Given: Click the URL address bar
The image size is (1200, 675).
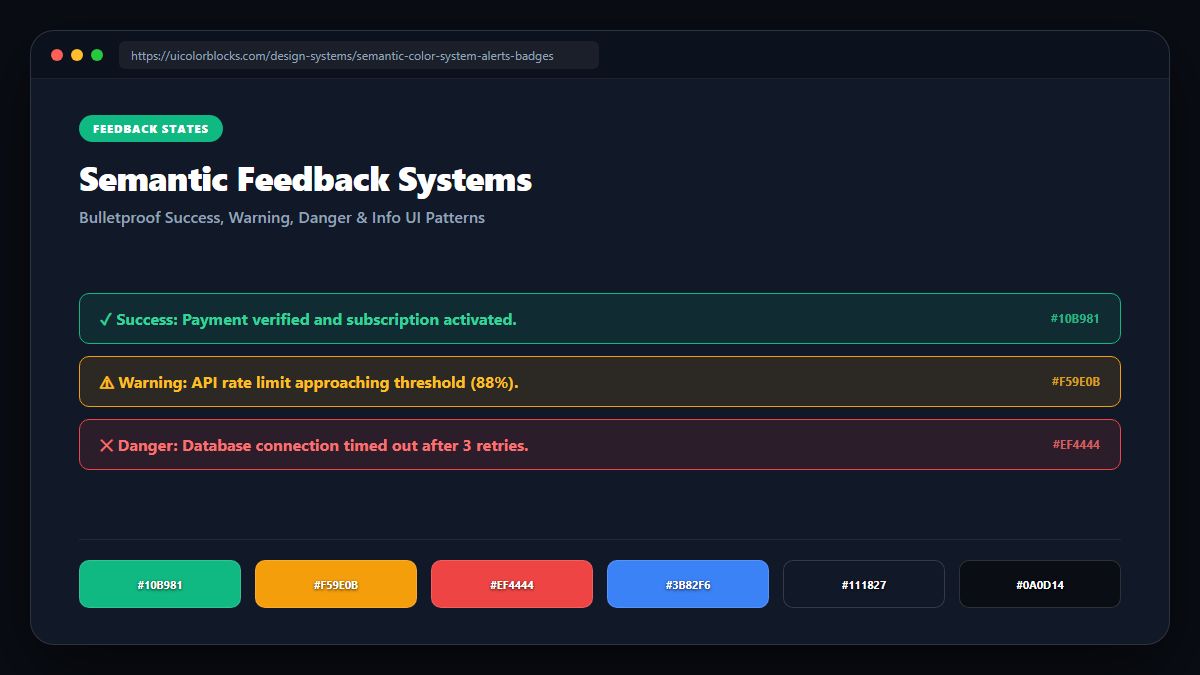Looking at the screenshot, I should coord(358,56).
